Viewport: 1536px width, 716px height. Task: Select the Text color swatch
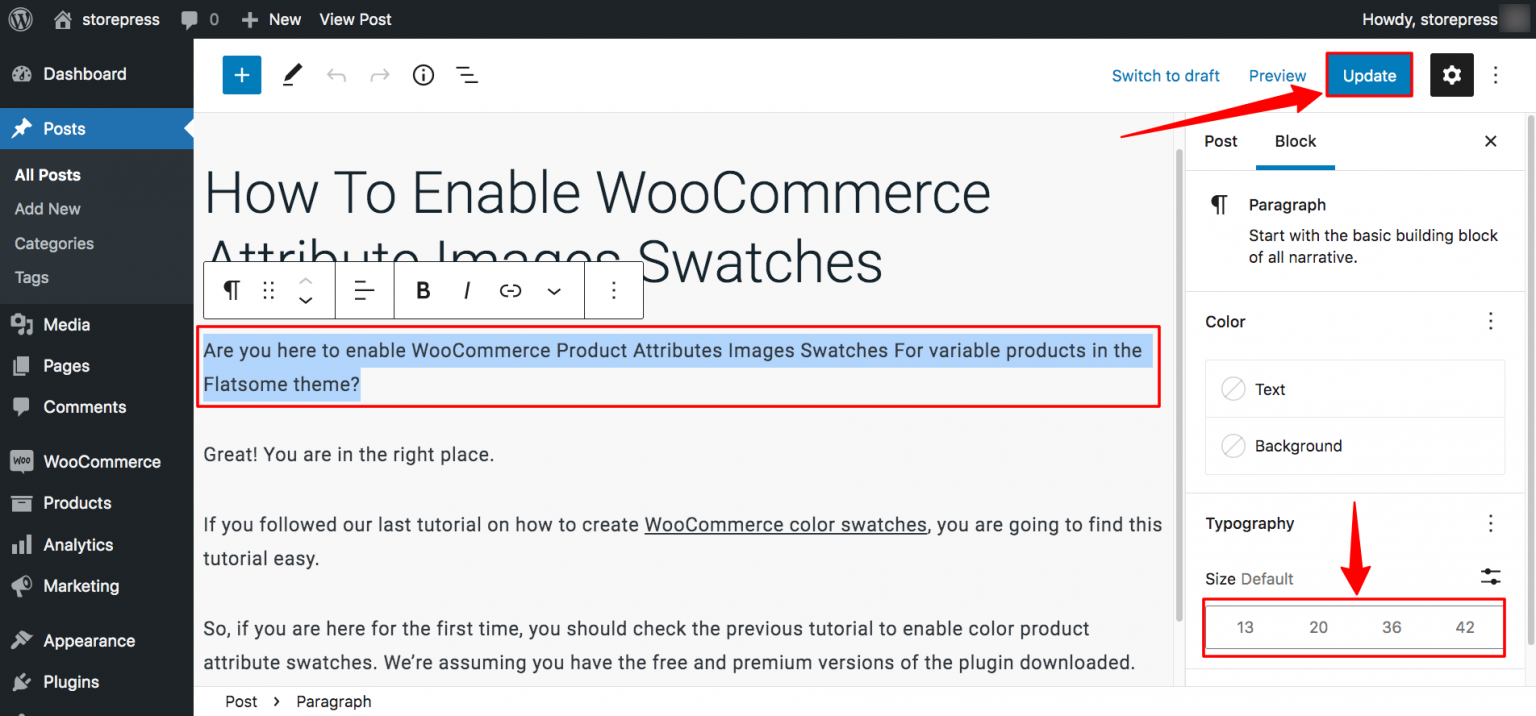(1355, 389)
